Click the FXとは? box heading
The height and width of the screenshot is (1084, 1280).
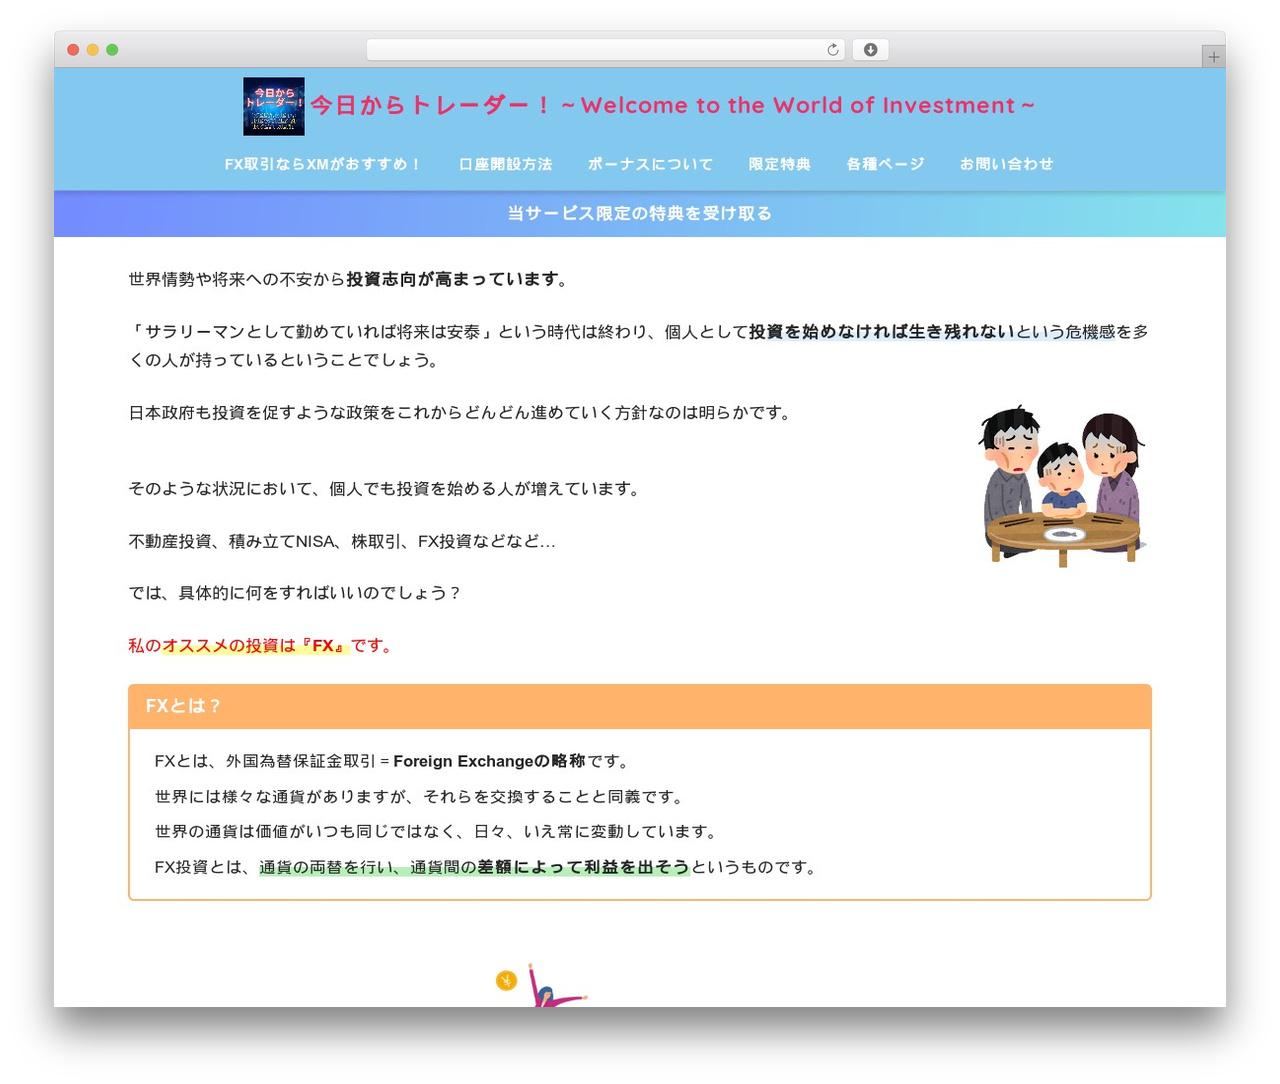click(x=640, y=706)
